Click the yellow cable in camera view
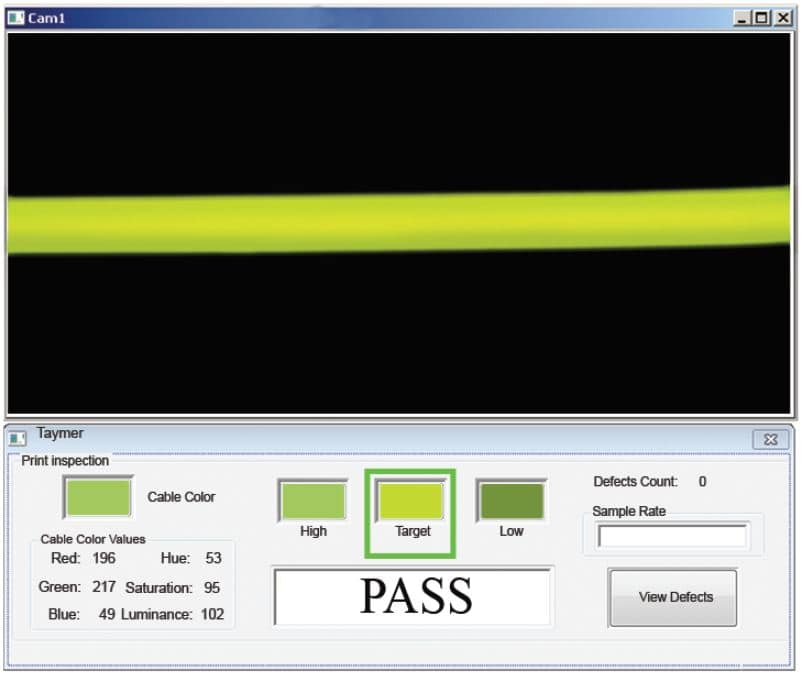 pos(400,221)
